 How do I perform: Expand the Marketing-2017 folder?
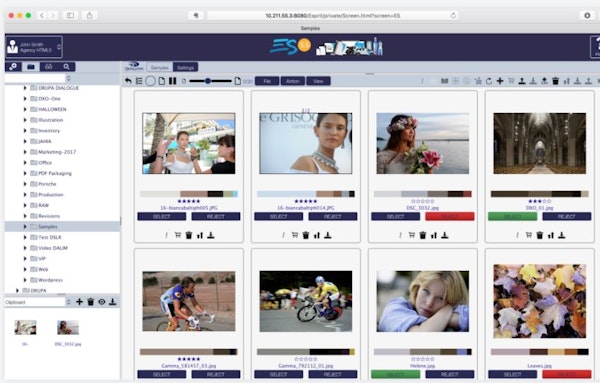[25, 152]
